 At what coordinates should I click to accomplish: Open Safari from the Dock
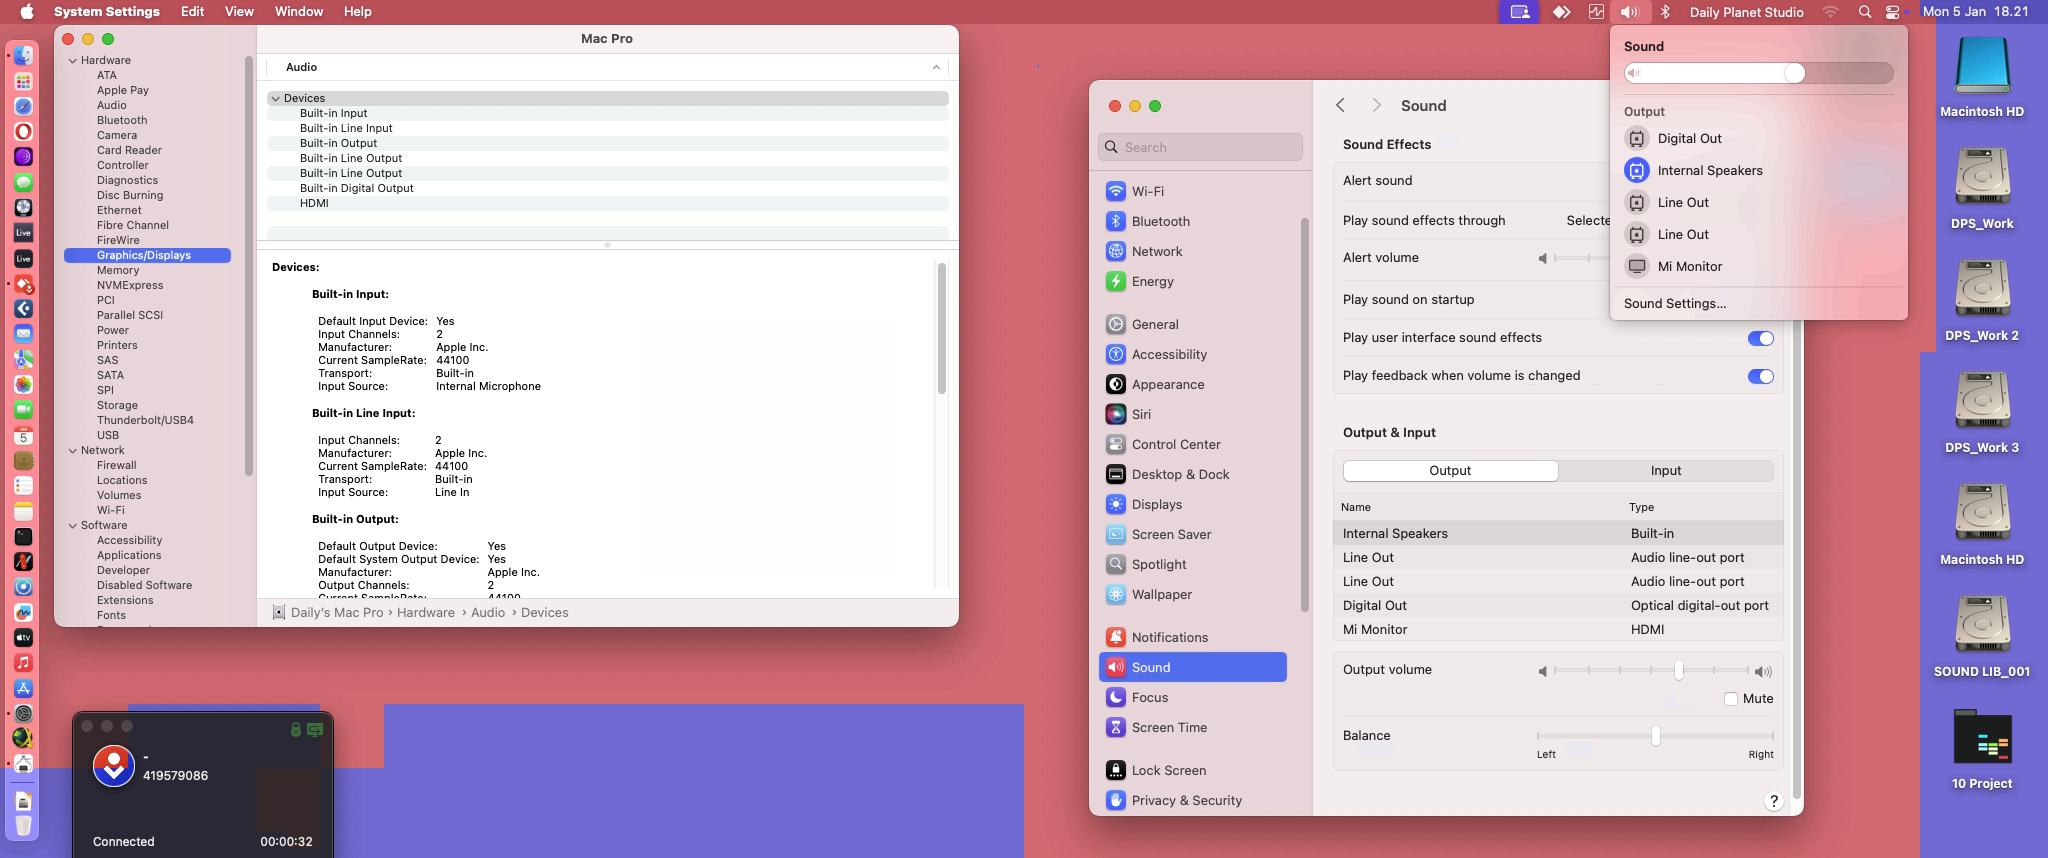pyautogui.click(x=23, y=106)
